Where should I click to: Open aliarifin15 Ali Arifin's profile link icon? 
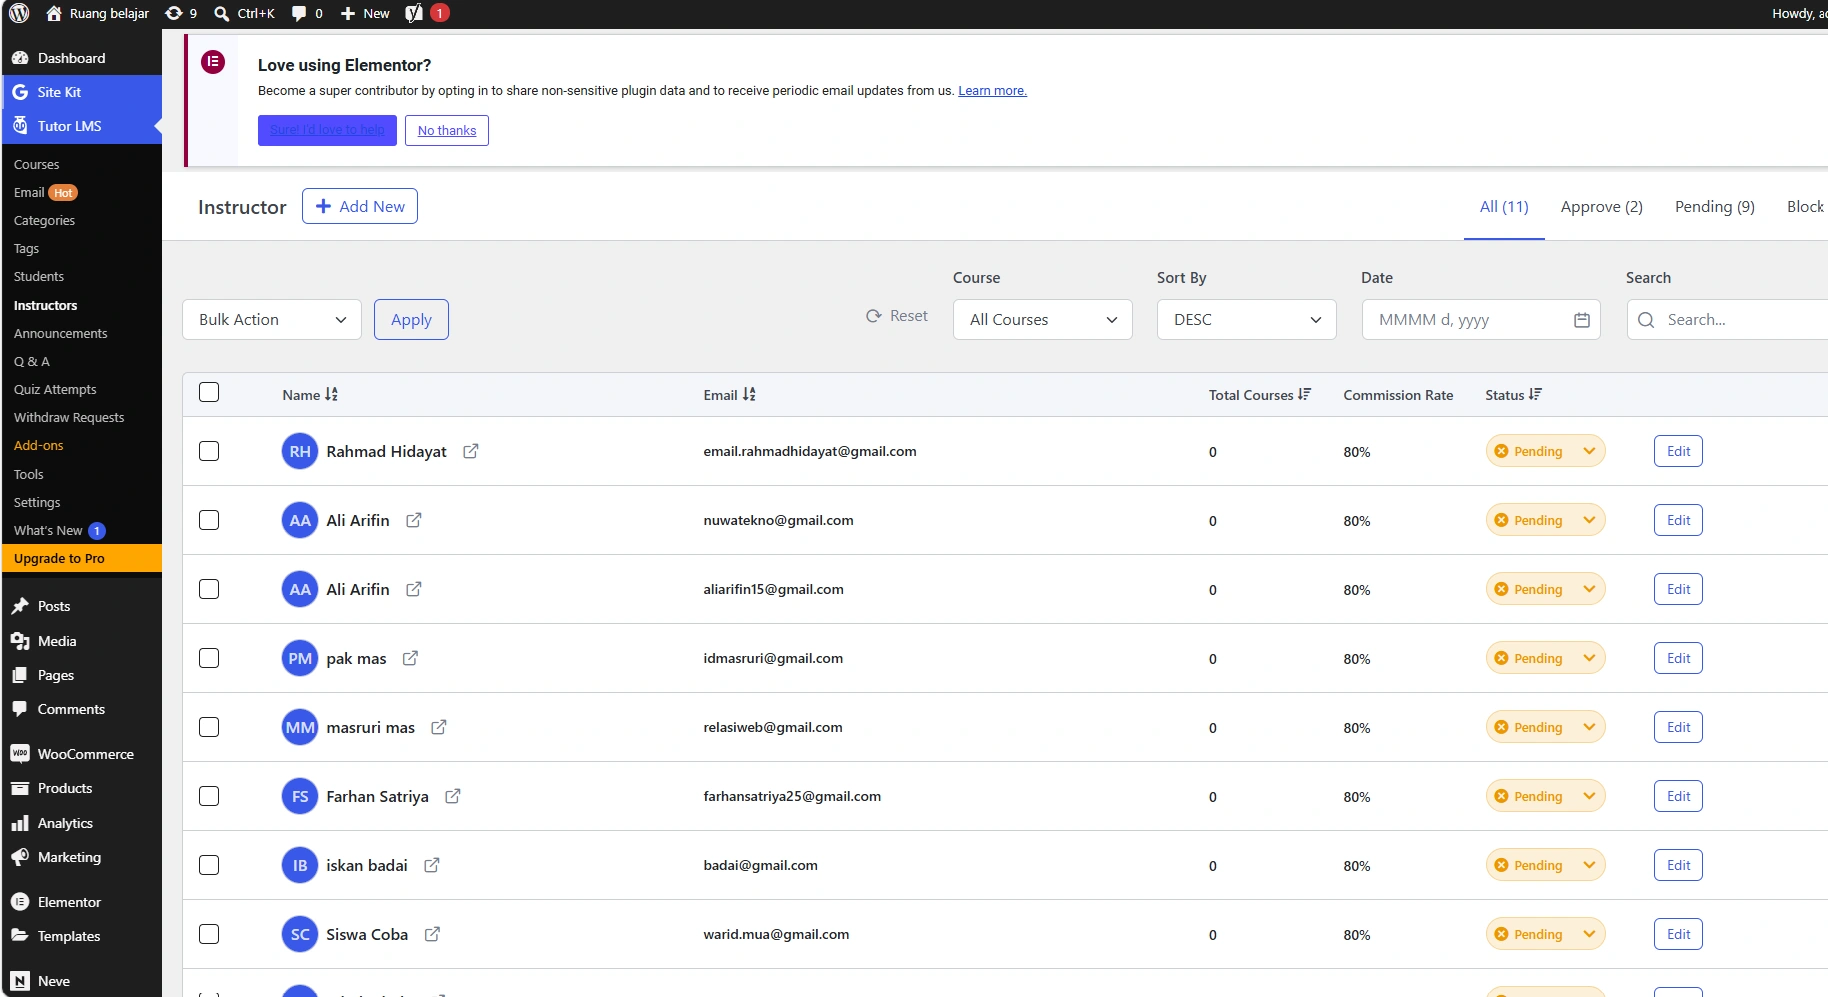[x=414, y=589]
